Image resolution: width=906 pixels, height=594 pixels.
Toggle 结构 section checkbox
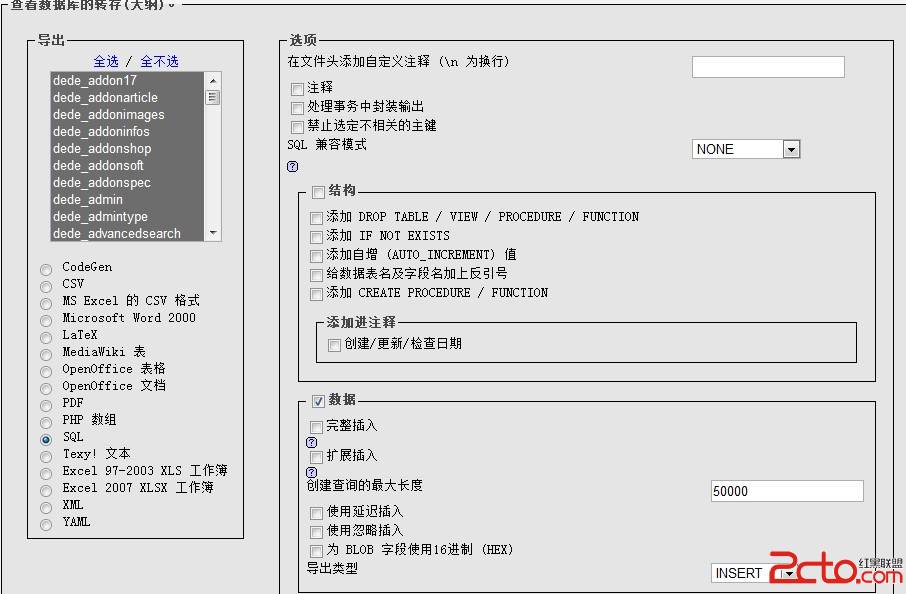click(318, 192)
